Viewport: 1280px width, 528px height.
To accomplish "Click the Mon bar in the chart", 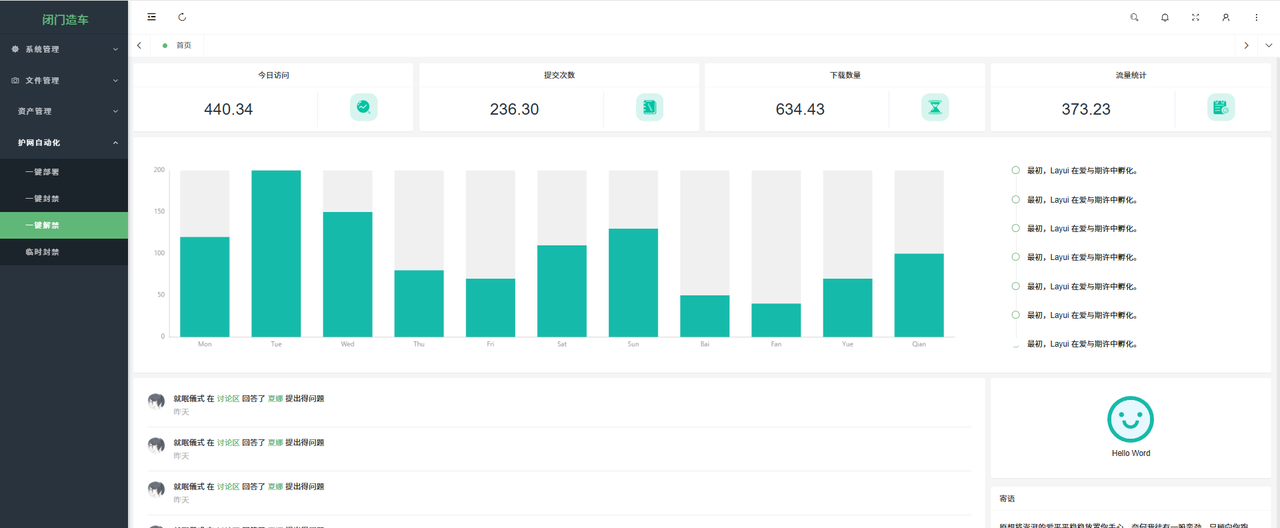I will (x=205, y=287).
